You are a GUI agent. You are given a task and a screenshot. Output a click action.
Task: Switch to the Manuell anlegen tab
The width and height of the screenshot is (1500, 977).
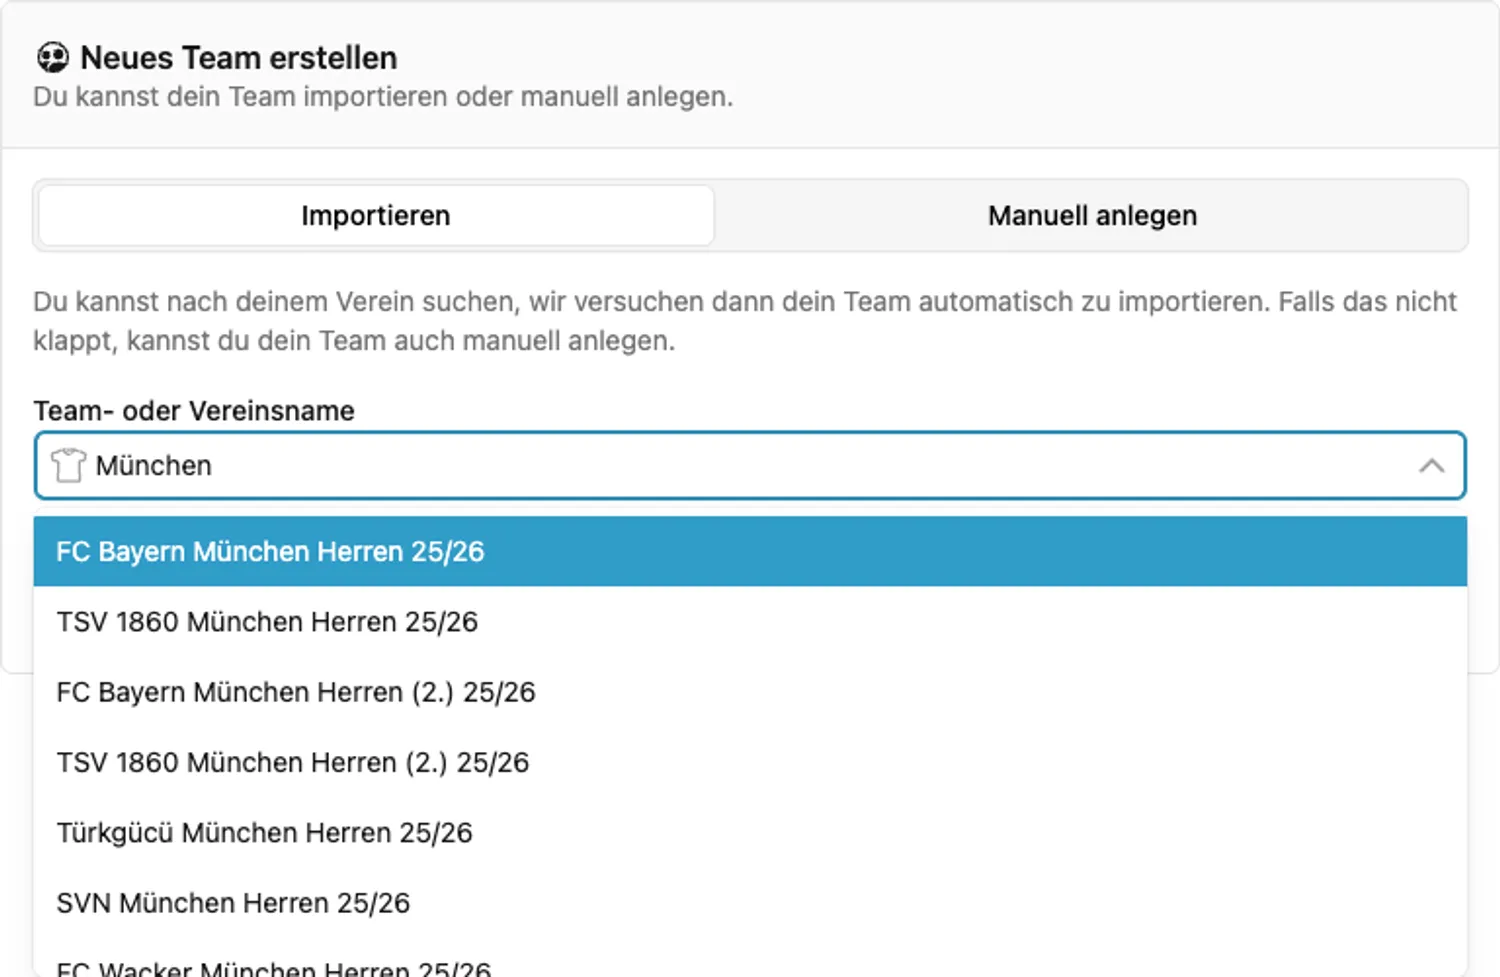1092,216
